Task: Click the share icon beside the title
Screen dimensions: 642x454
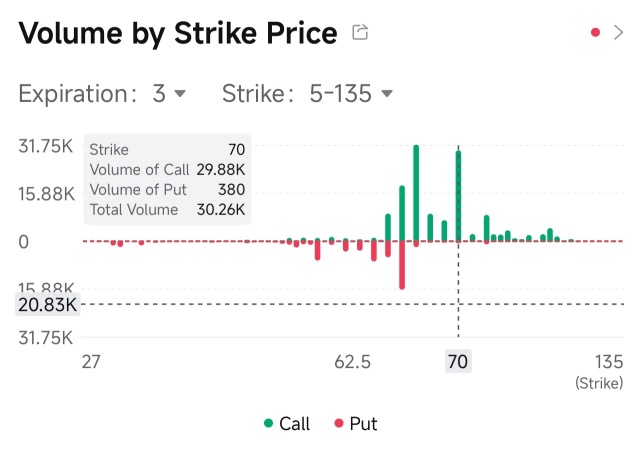Action: (360, 32)
